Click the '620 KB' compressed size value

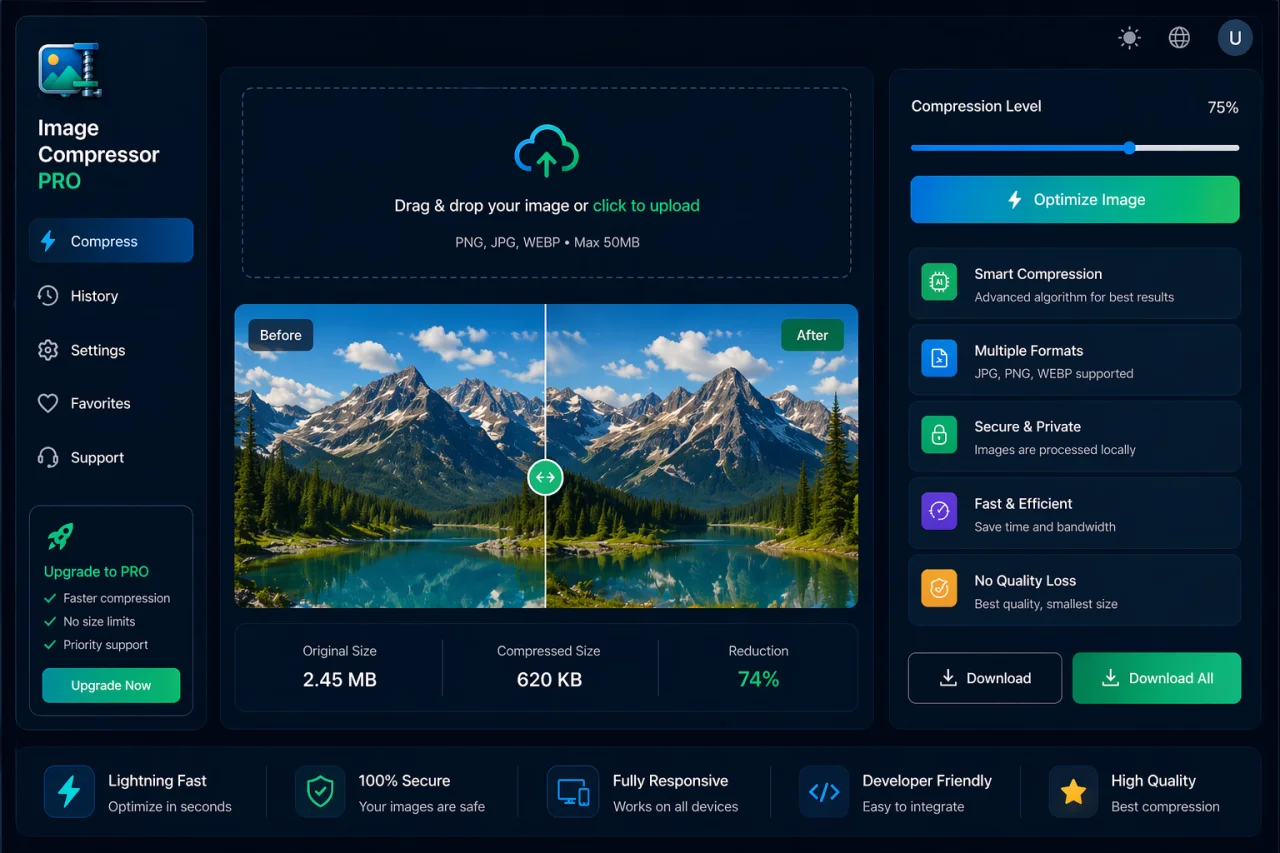point(549,679)
